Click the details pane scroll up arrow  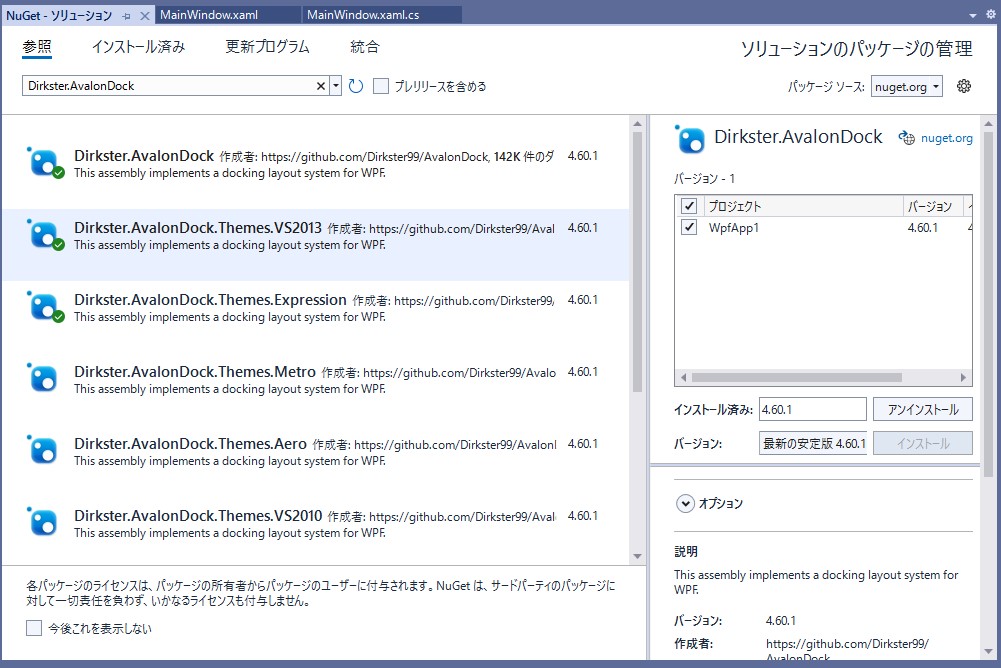click(988, 123)
